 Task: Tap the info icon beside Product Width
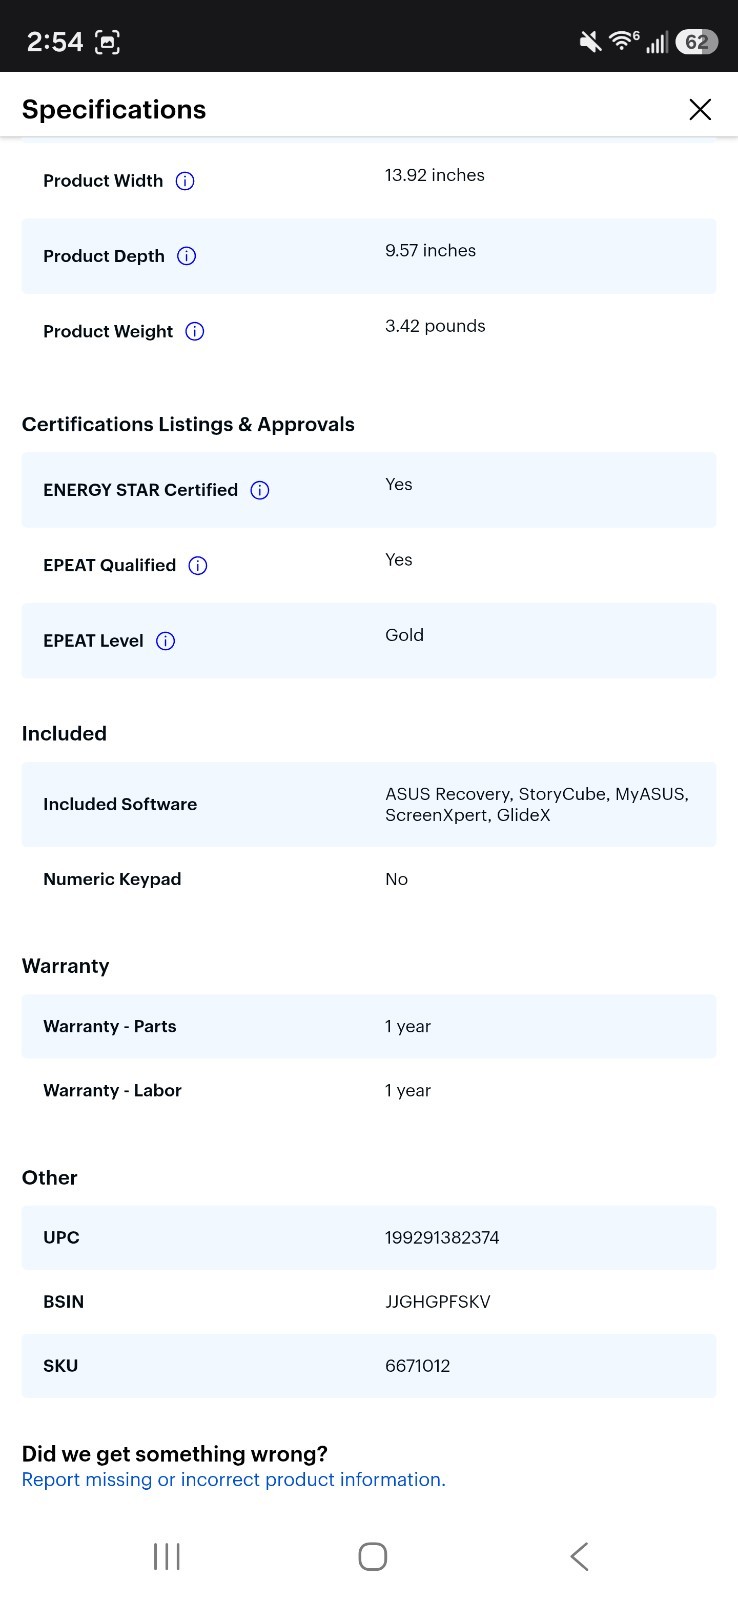(x=185, y=181)
